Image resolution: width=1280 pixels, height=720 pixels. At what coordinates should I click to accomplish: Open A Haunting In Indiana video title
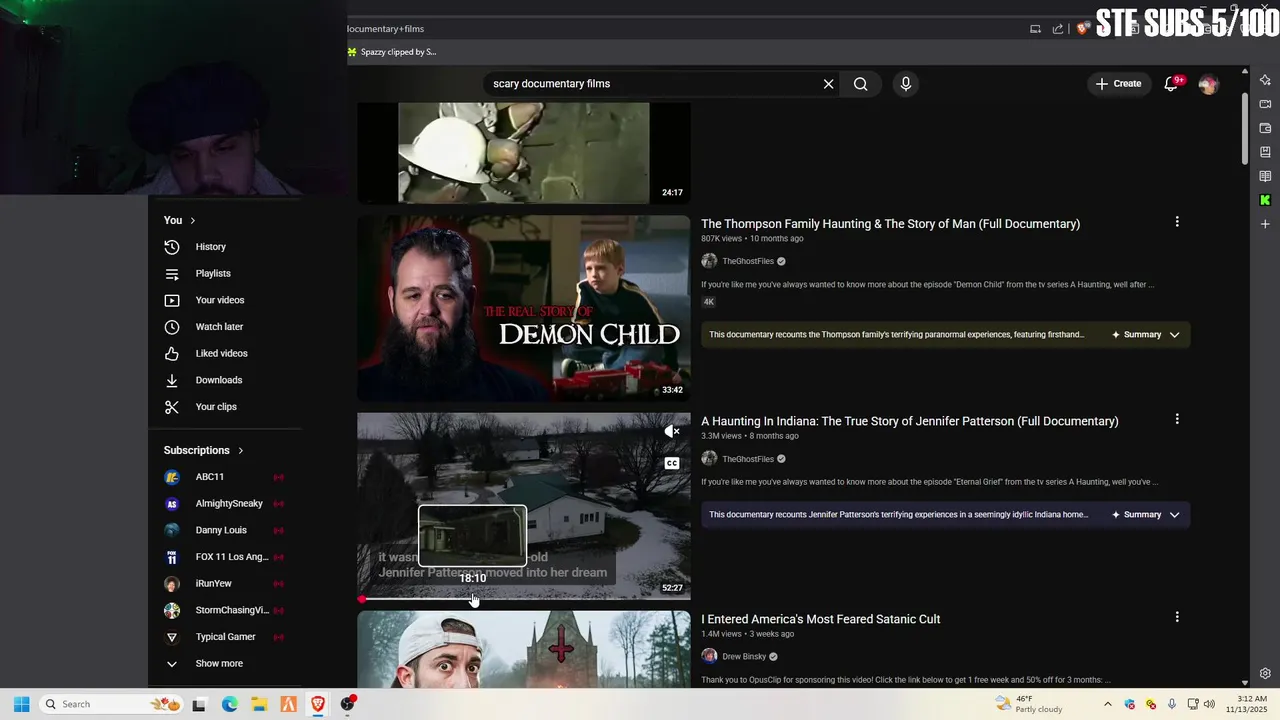click(x=909, y=421)
